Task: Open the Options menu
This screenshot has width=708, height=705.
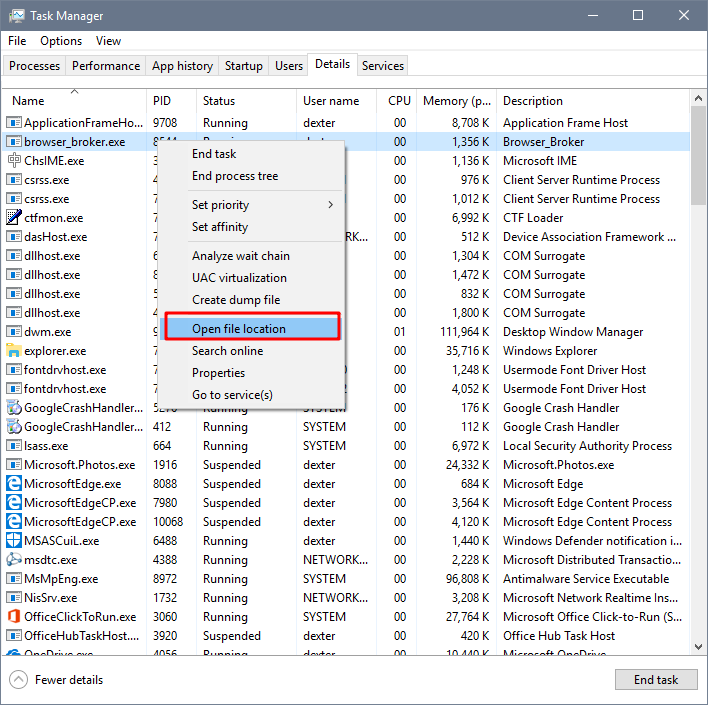Action: point(61,41)
